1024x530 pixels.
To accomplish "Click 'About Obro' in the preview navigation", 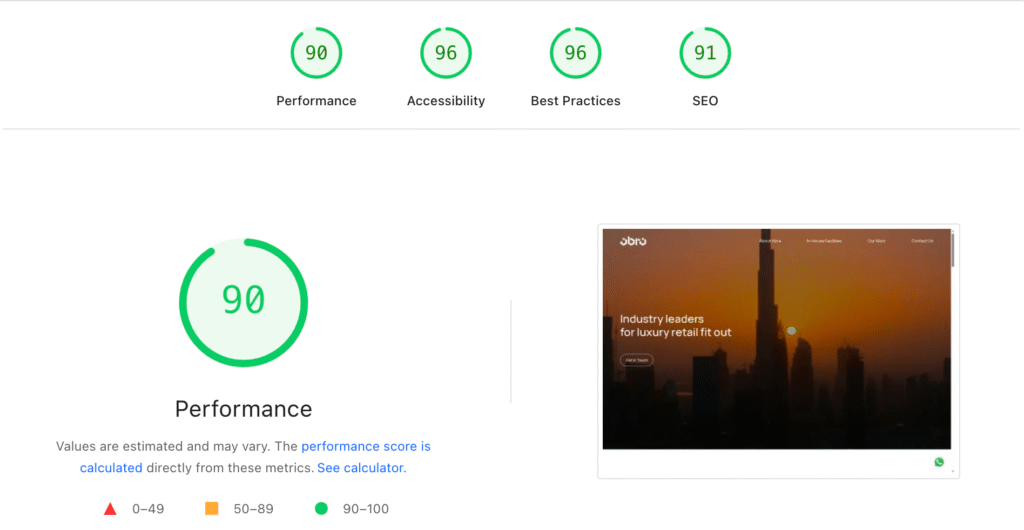I will 770,241.
